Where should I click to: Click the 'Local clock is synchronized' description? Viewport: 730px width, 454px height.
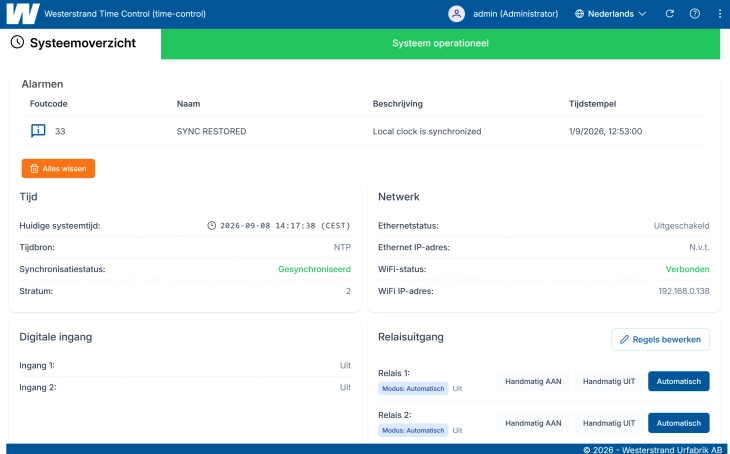pos(427,131)
